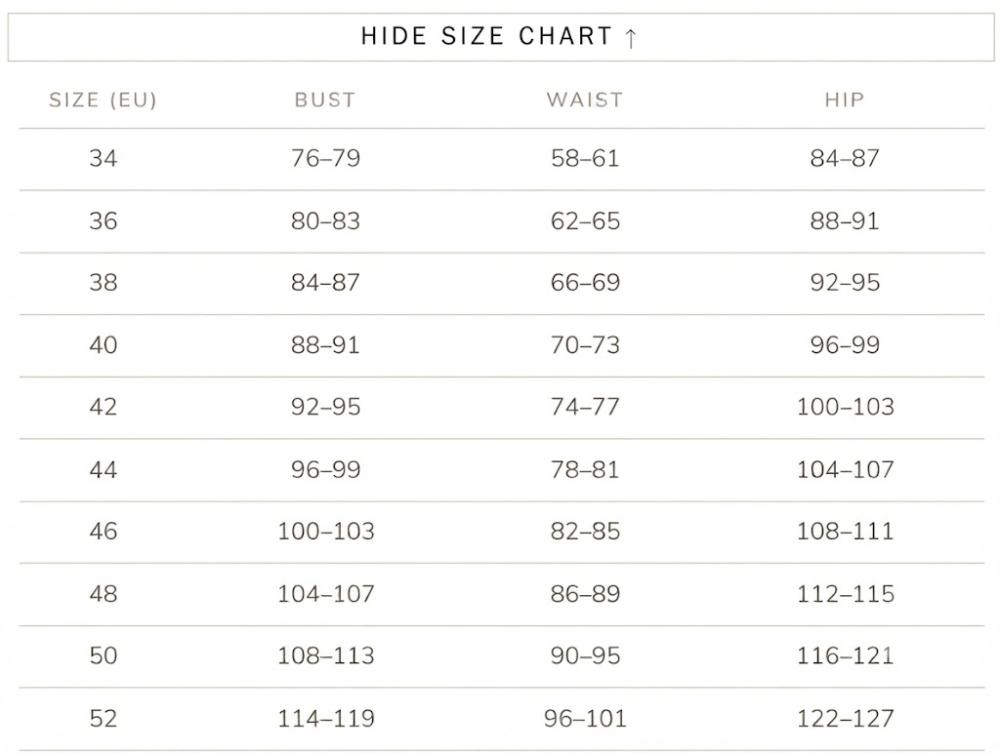Click size 40 row label
1000x753 pixels.
tap(103, 345)
